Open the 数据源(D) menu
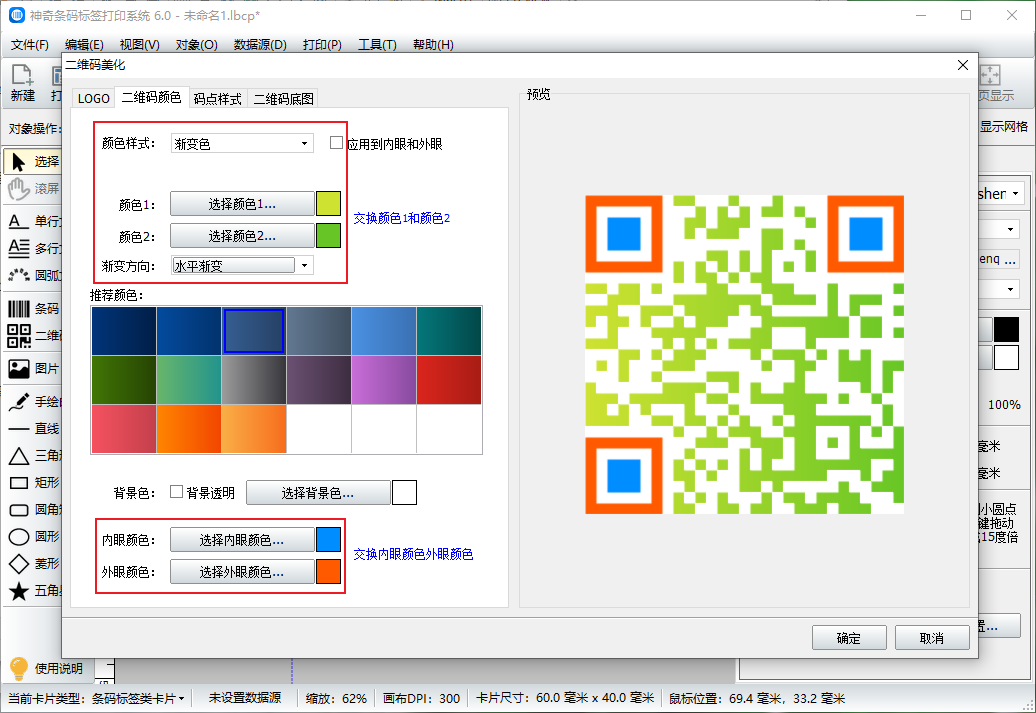Screen dimensions: 1036x713 (x=260, y=44)
